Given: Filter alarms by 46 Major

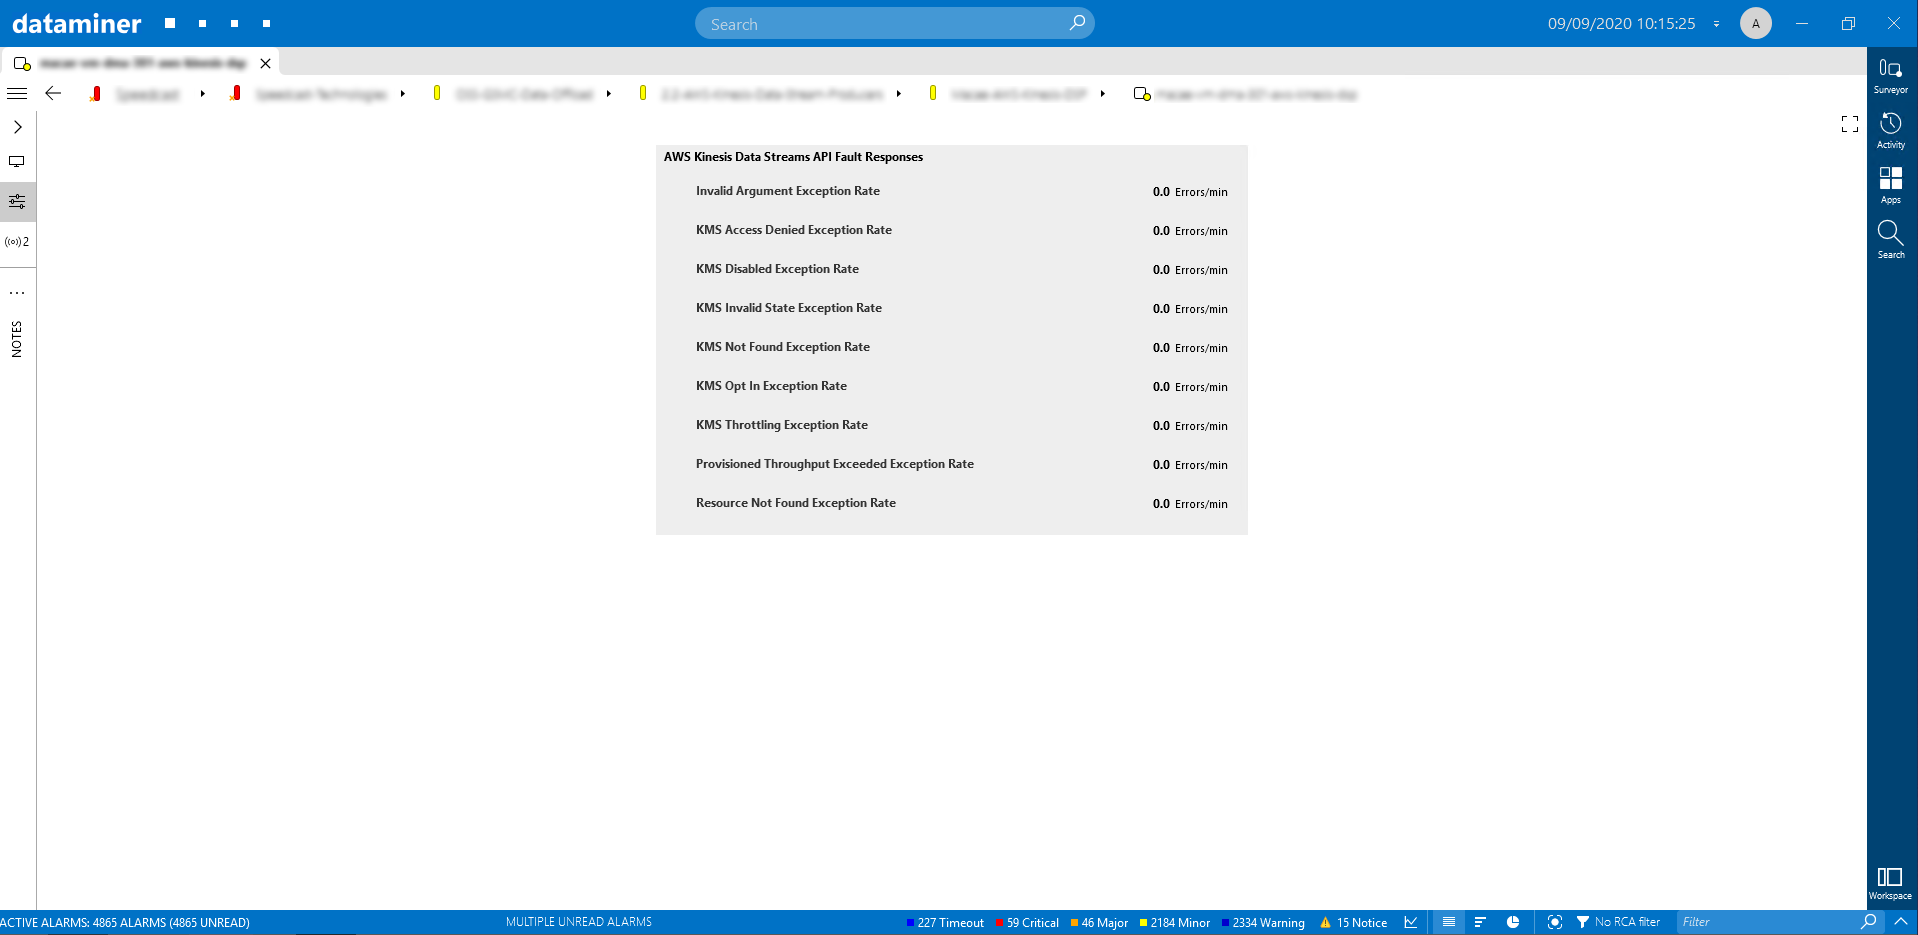Looking at the screenshot, I should pos(1099,923).
